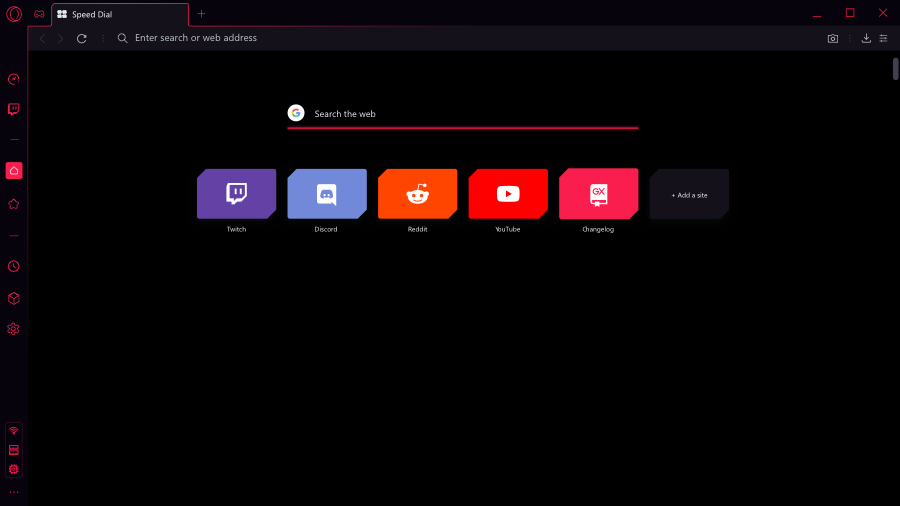Screen dimensions: 900x506
Task: Minimize the browser window
Action: pos(817,14)
